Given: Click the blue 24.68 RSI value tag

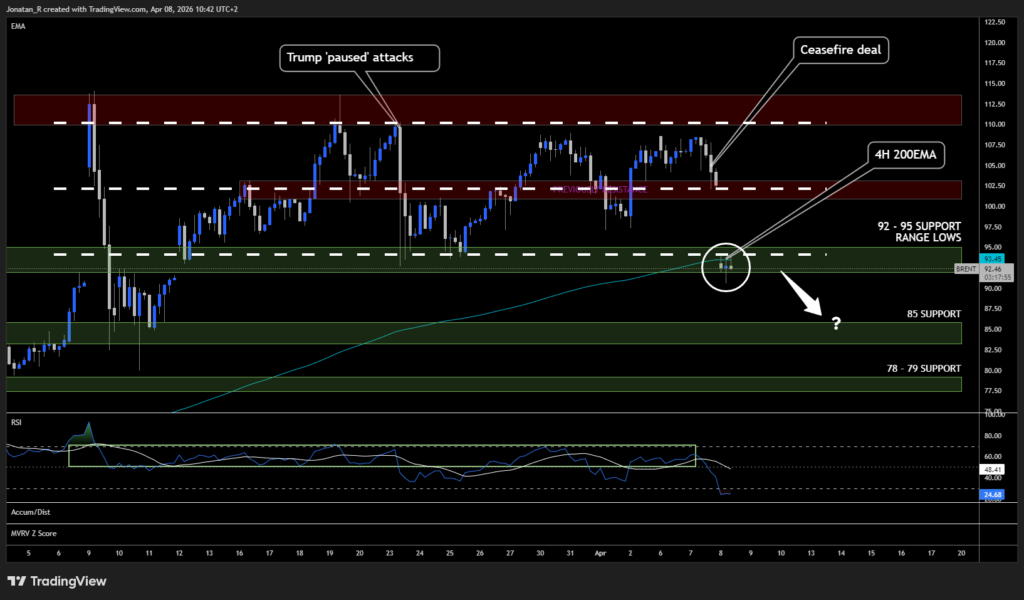Looking at the screenshot, I should click(x=964, y=493).
